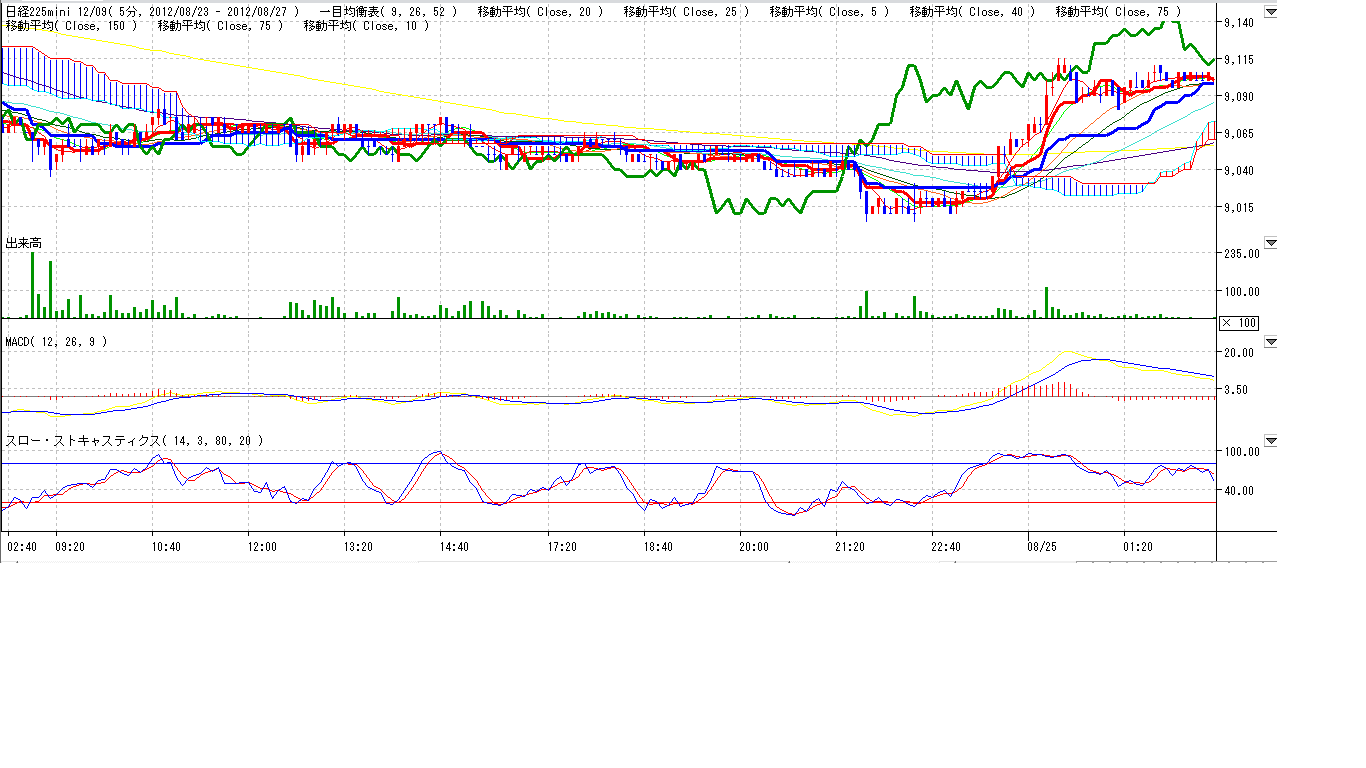Click the 移動平均( Close, 5 ) legend label
This screenshot has width=1366, height=768.
pyautogui.click(x=829, y=12)
